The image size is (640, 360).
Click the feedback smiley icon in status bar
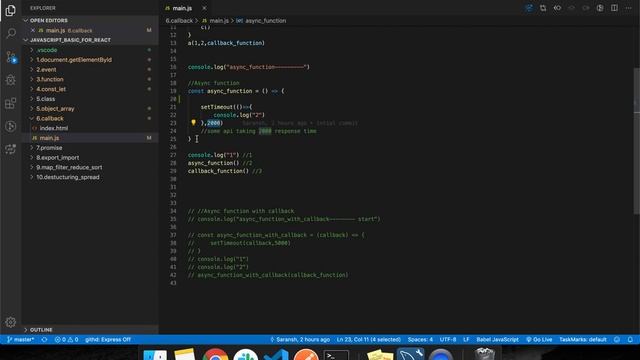pyautogui.click(x=617, y=340)
